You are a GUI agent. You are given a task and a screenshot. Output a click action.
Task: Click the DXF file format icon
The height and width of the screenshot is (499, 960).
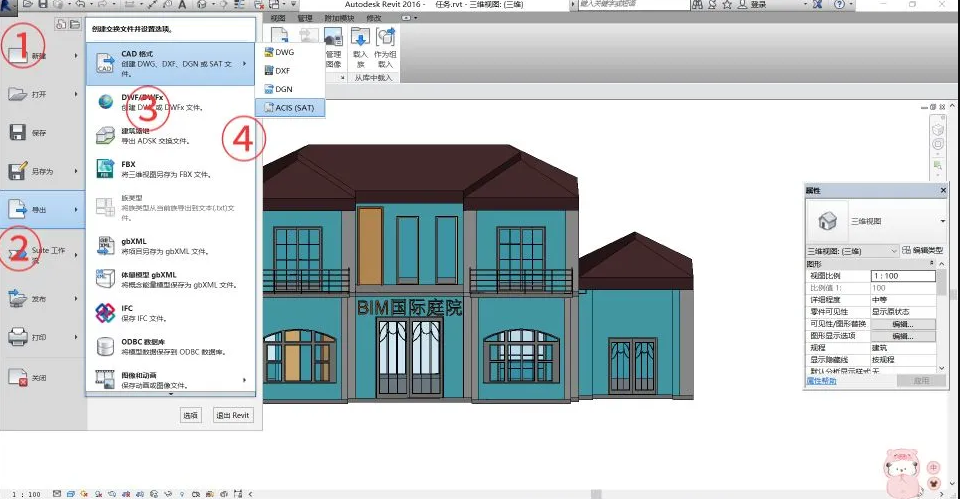[268, 70]
